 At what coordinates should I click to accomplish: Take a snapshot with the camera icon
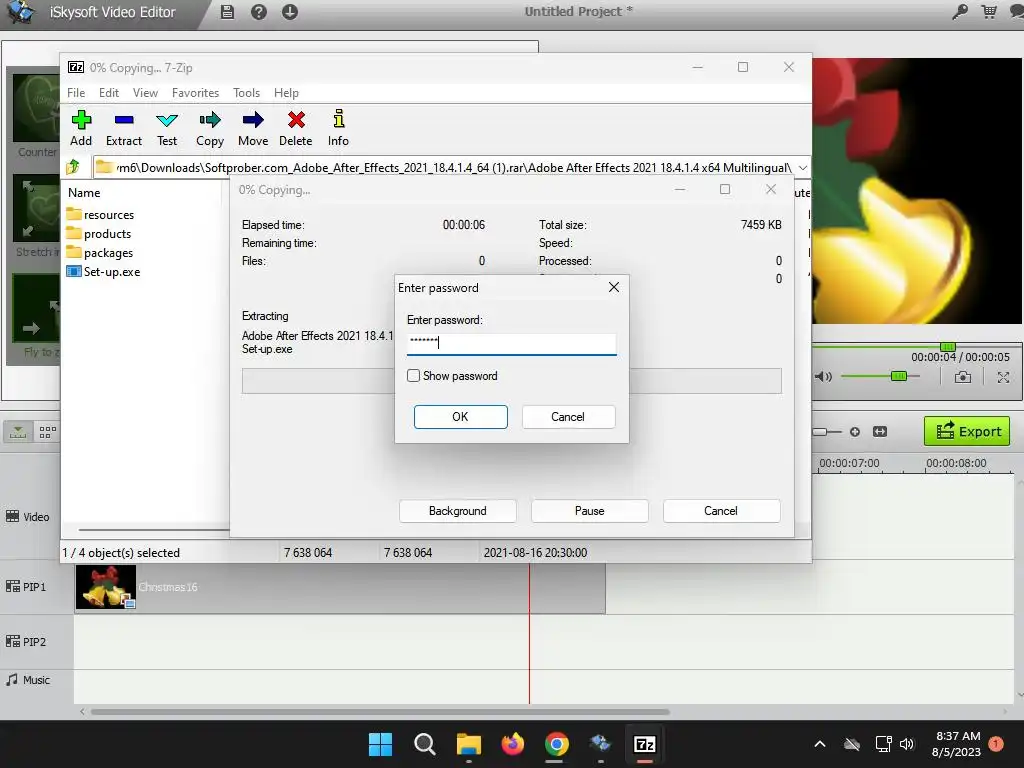(x=963, y=377)
